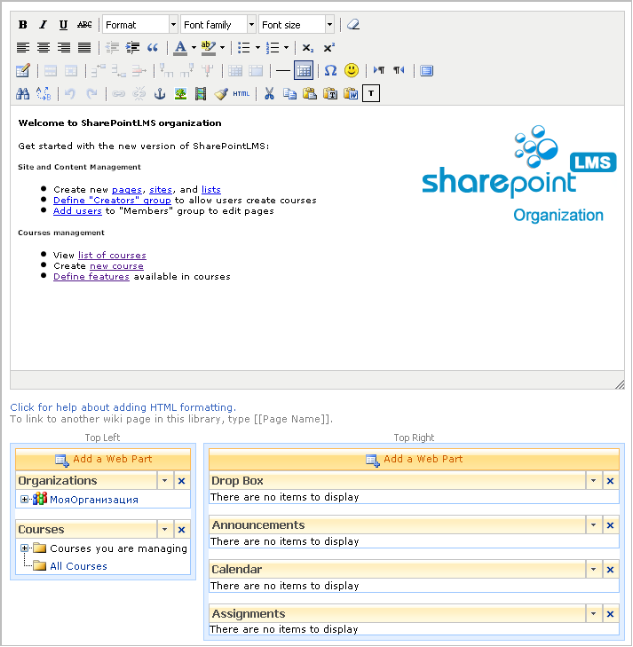Screen dimensions: 633x647
Task: Open the 'pages' link
Action: (127, 190)
